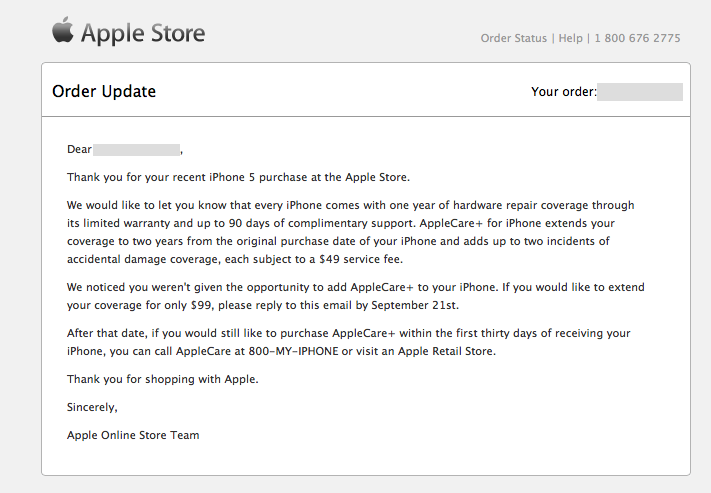The image size is (711, 493).
Task: Click the redacted order number box
Action: point(640,92)
